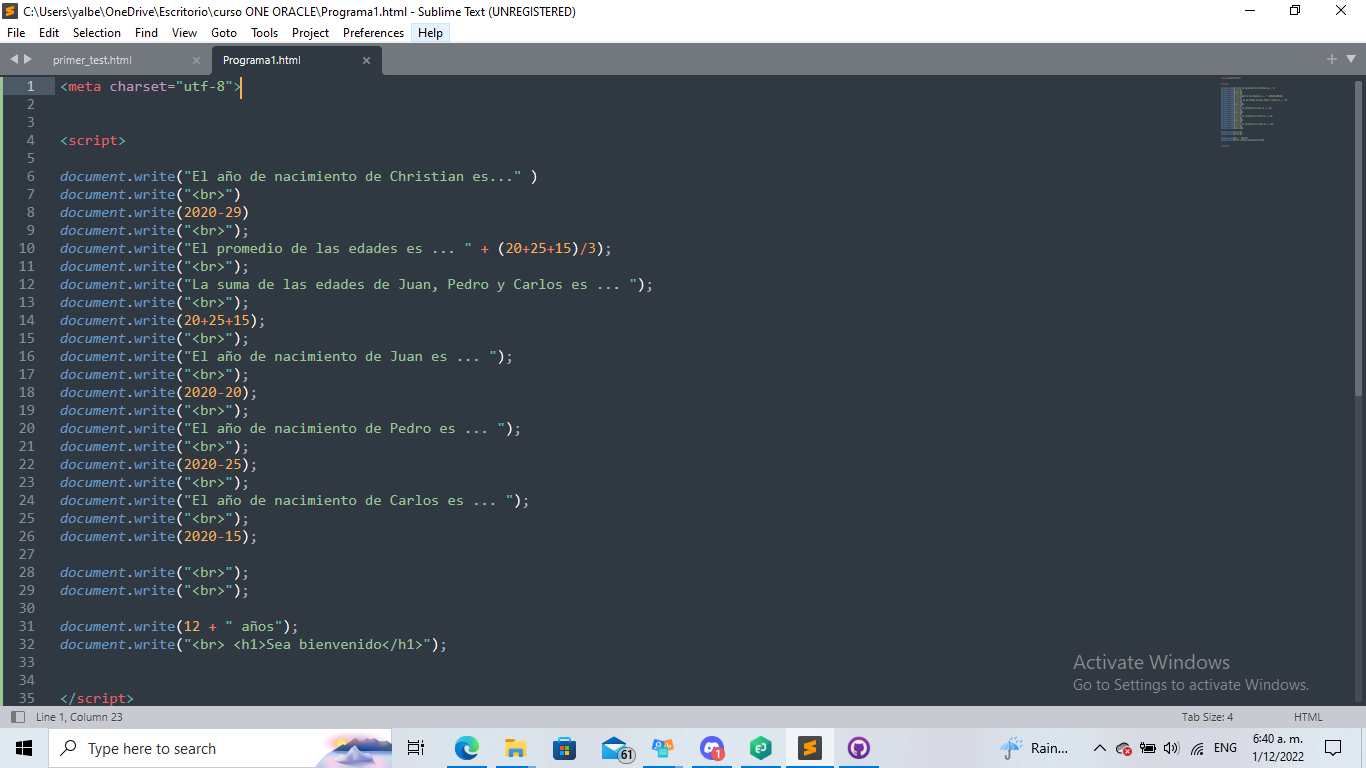This screenshot has height=768, width=1366.
Task: Click the "Christian es..." string on line 6
Action: tap(352, 176)
